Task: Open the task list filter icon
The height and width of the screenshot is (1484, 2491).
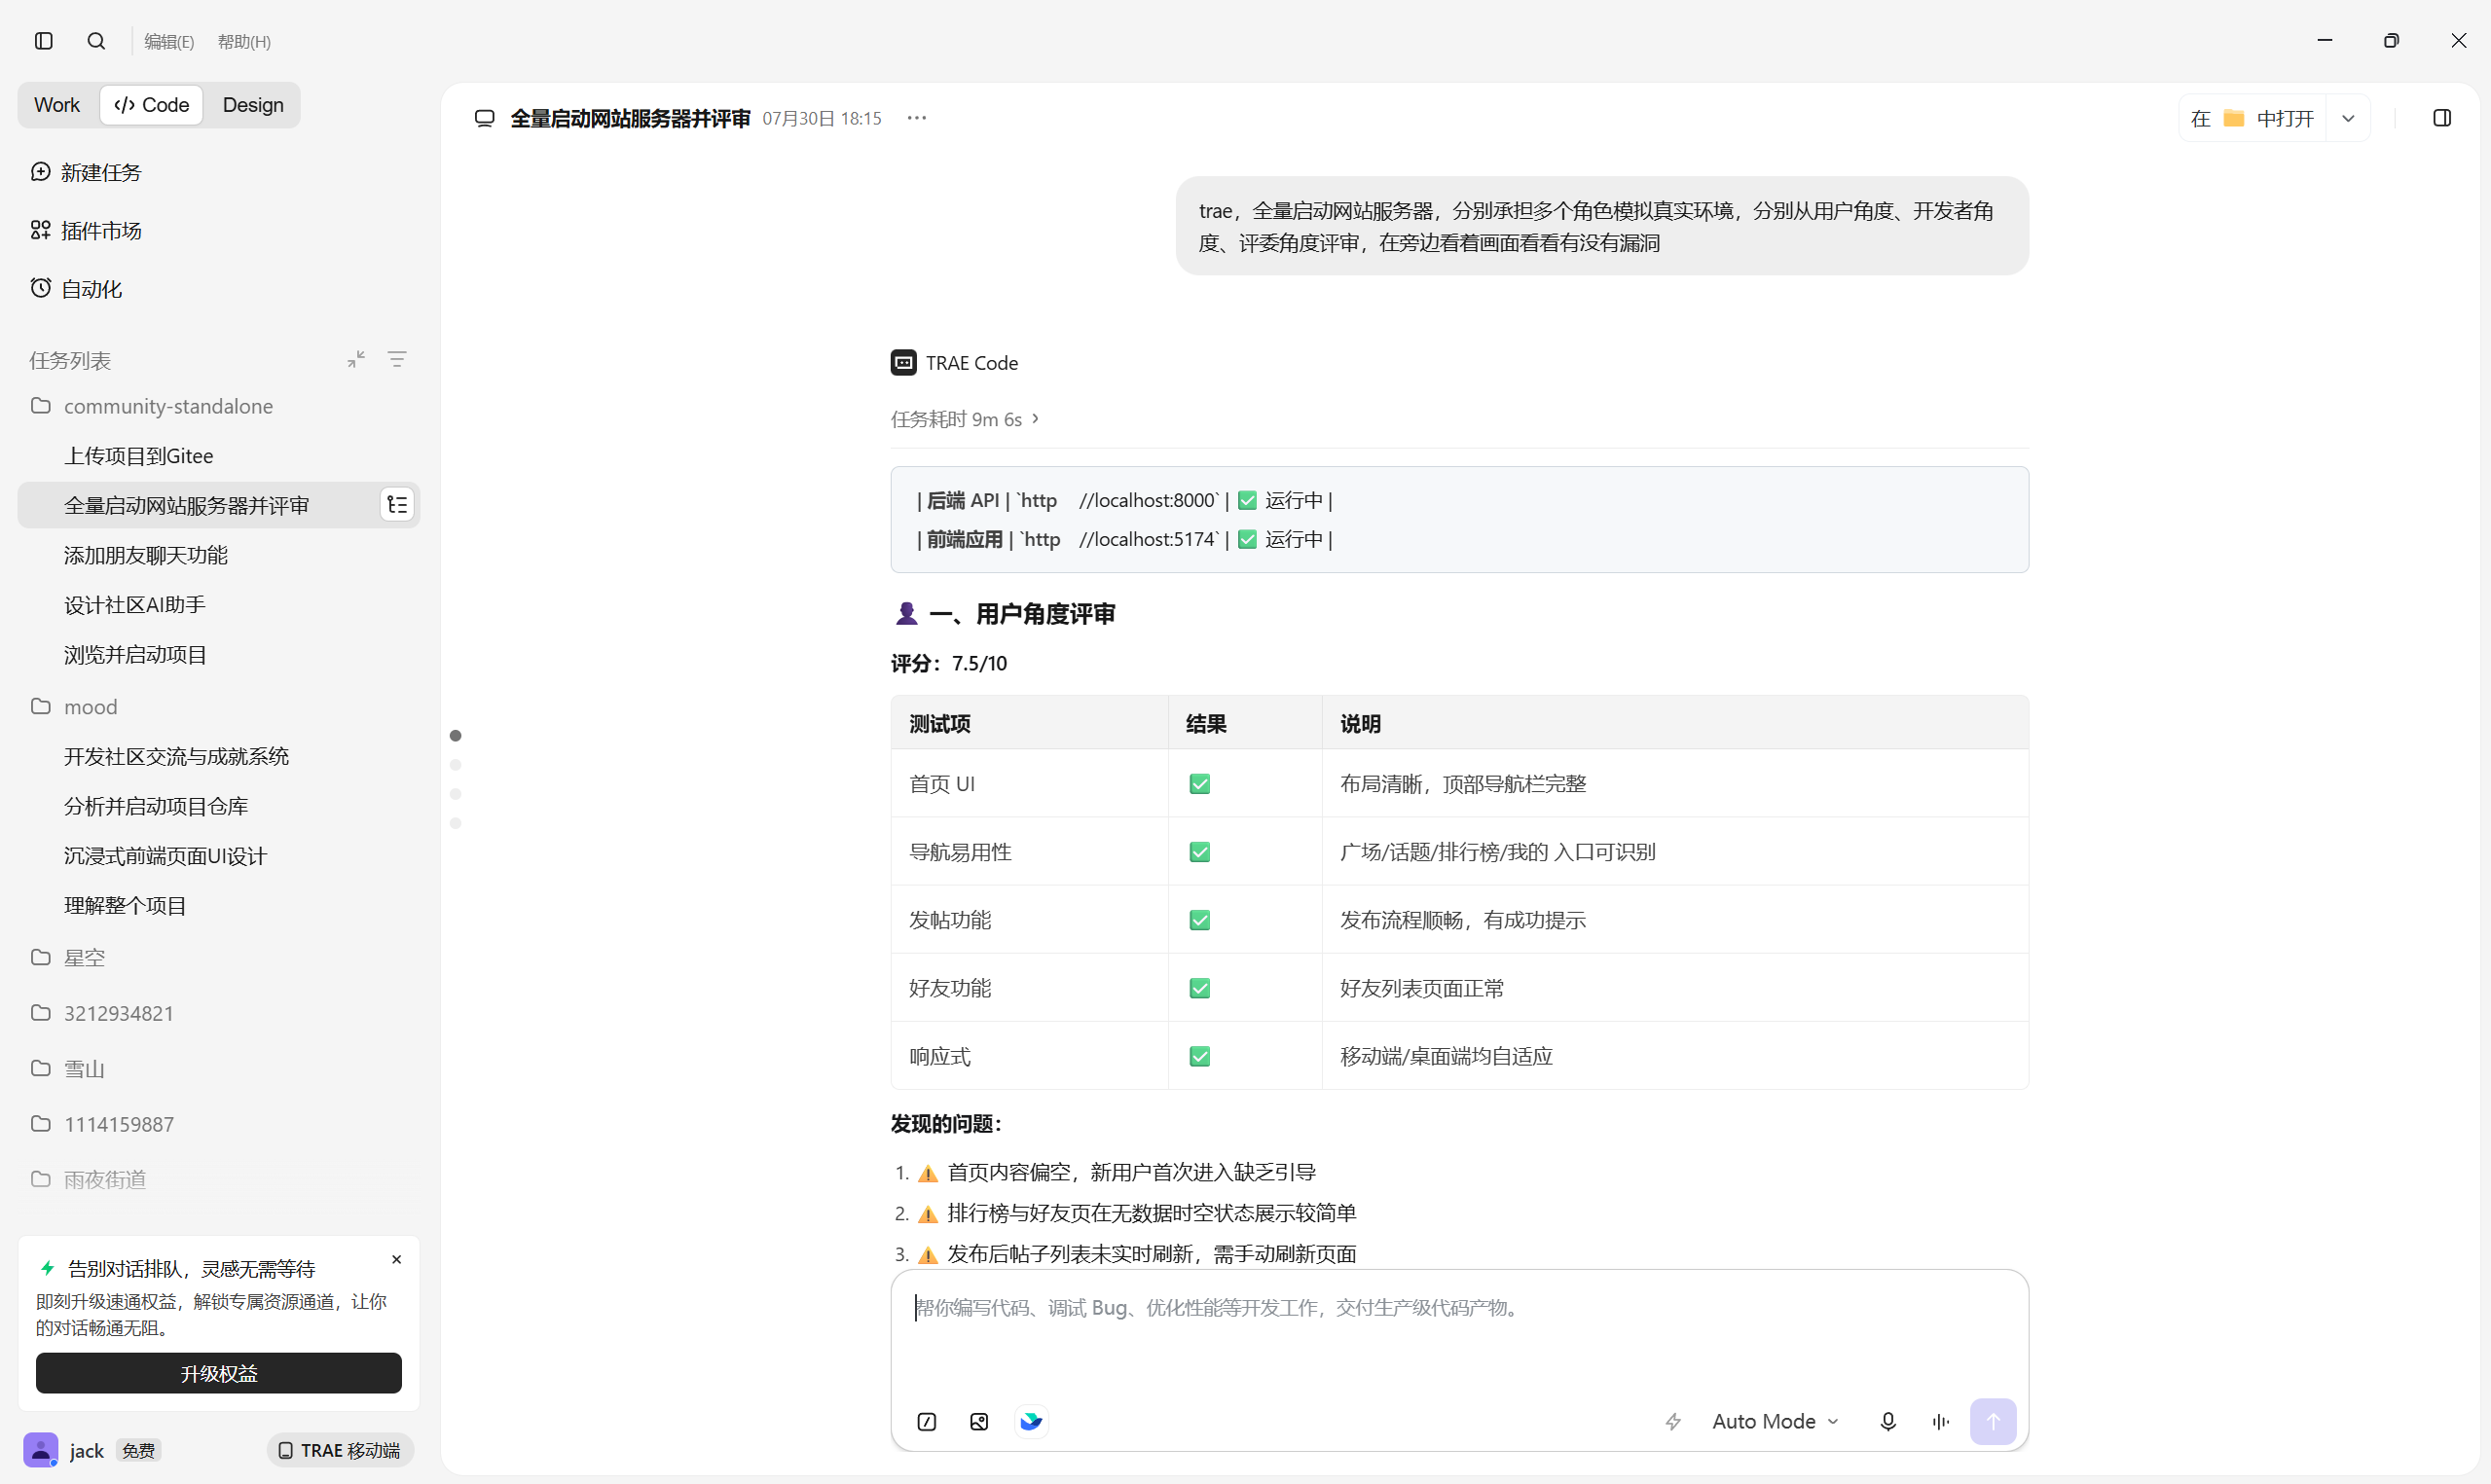Action: pos(397,359)
